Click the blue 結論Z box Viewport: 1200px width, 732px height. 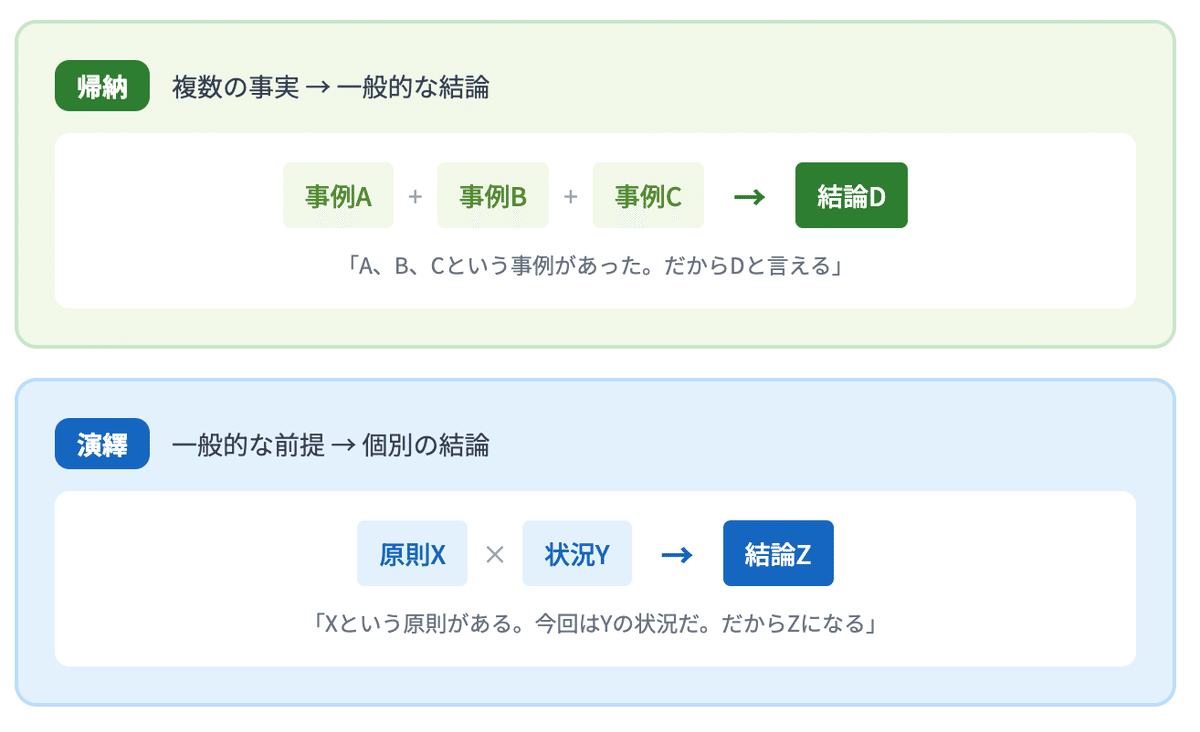point(778,554)
